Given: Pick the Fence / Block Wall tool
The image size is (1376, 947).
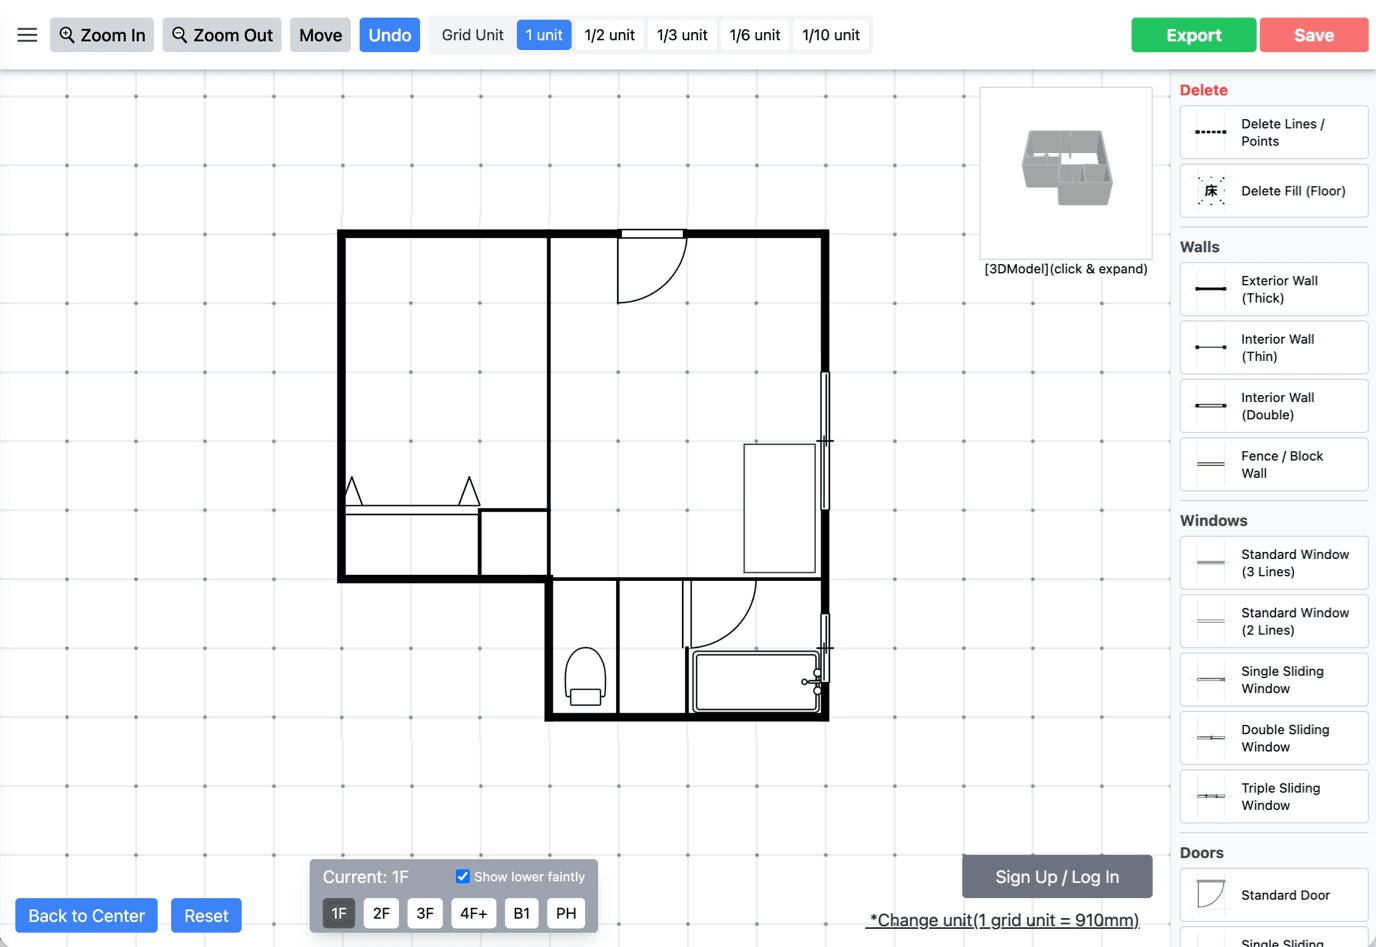Looking at the screenshot, I should point(1273,464).
